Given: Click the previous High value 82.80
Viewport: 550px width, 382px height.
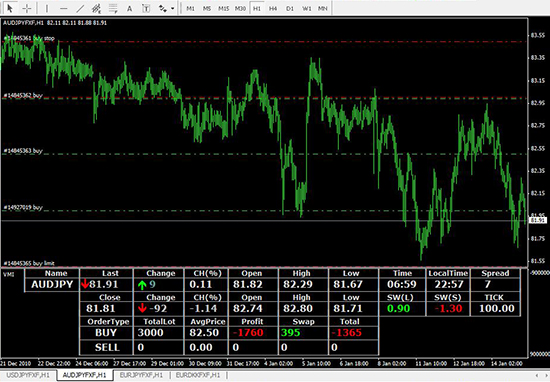Looking at the screenshot, I should click(298, 308).
